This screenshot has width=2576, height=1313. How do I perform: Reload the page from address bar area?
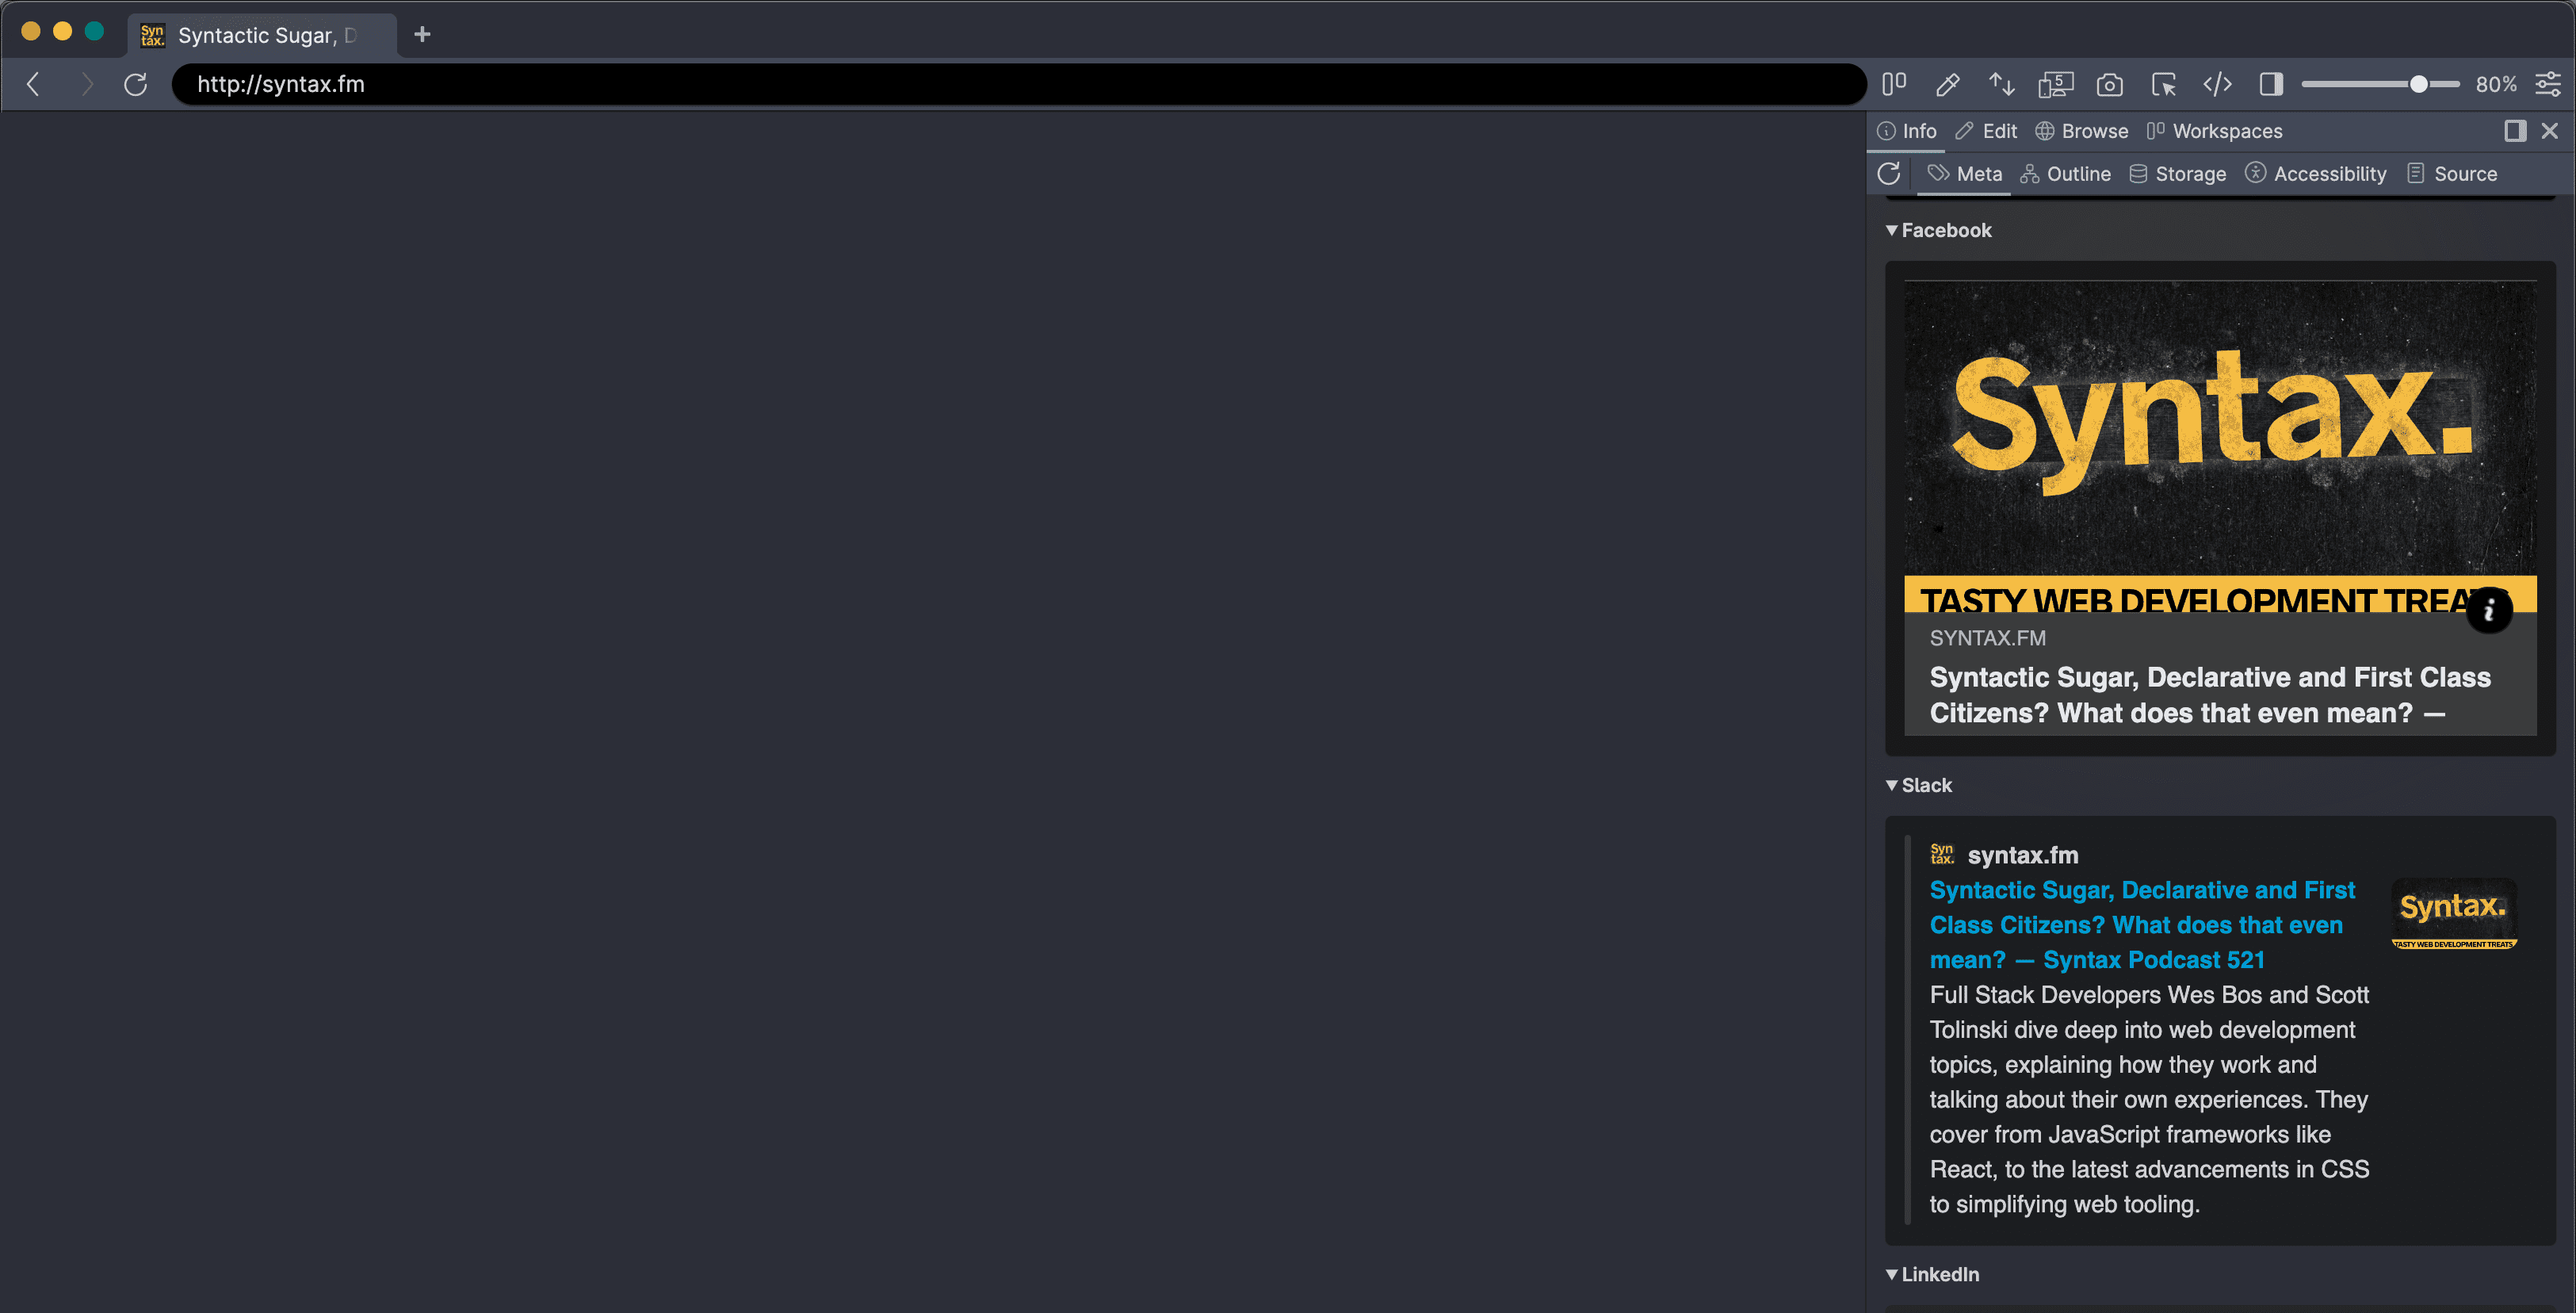pos(136,84)
